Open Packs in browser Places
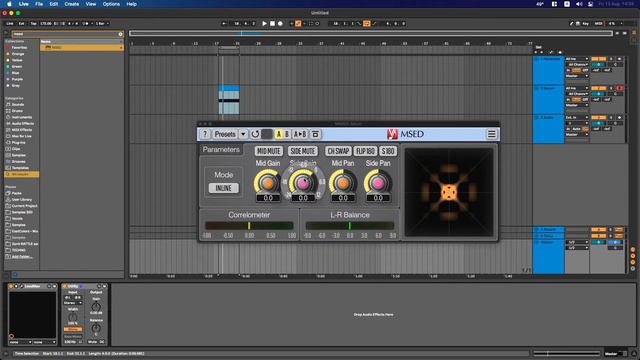 point(17,193)
